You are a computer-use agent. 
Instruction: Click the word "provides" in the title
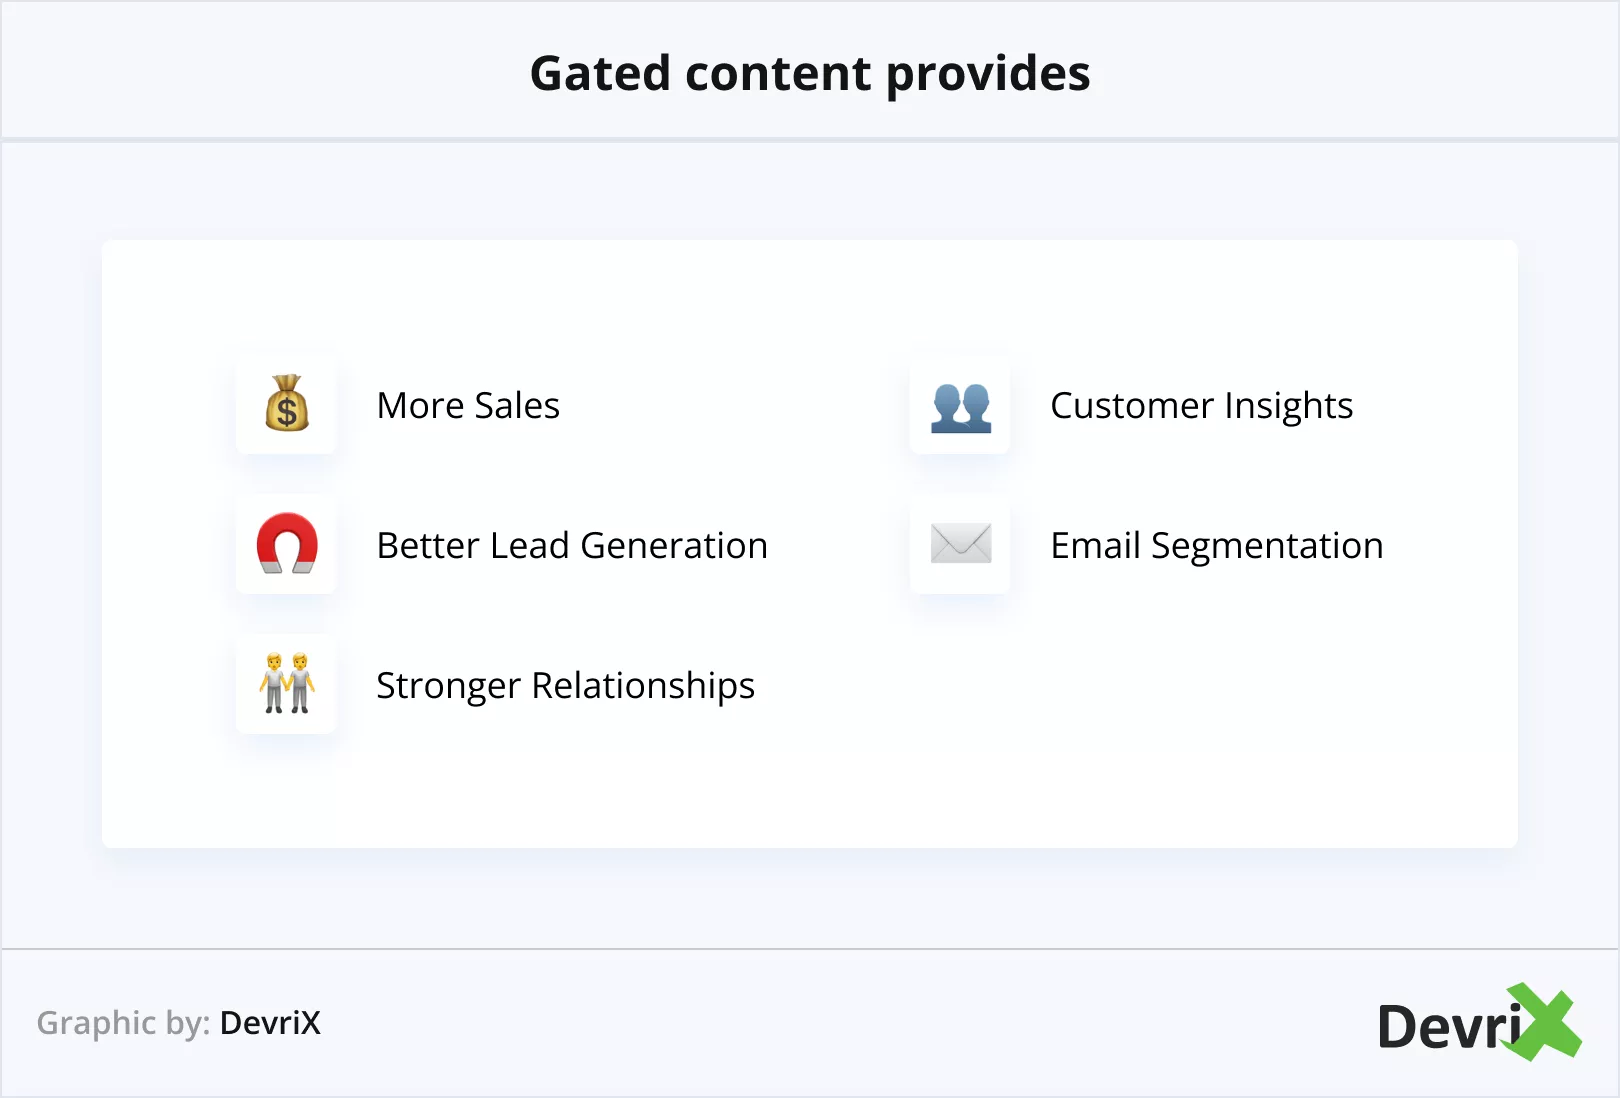(x=988, y=76)
